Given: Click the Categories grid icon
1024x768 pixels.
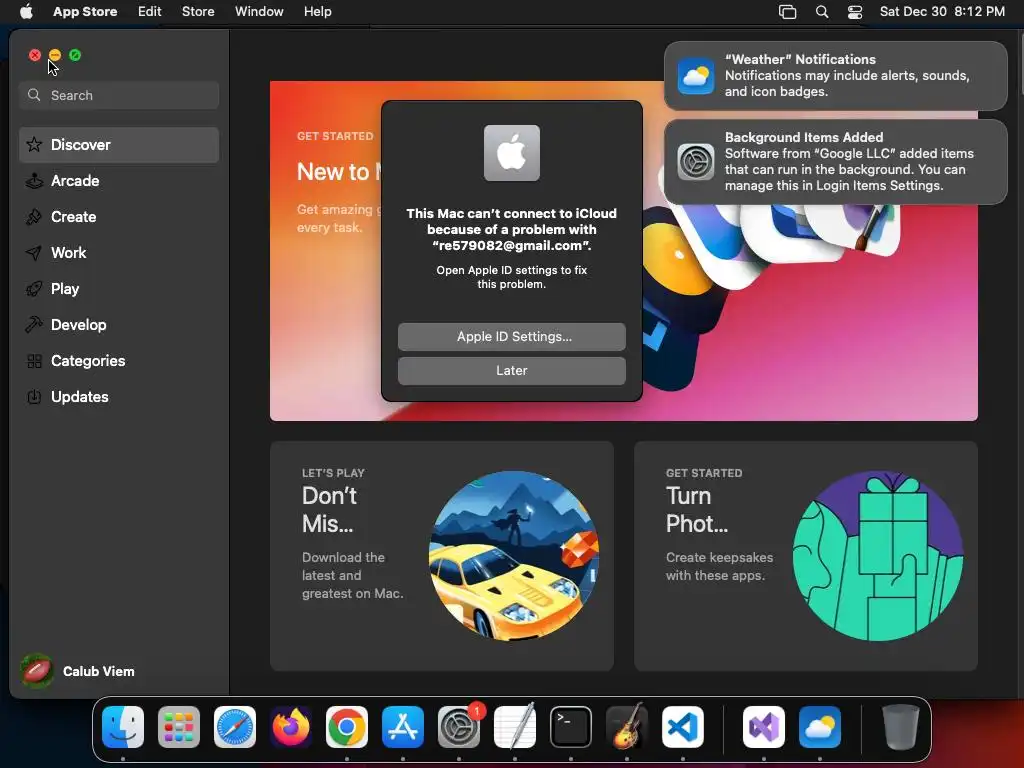Looking at the screenshot, I should (x=34, y=361).
